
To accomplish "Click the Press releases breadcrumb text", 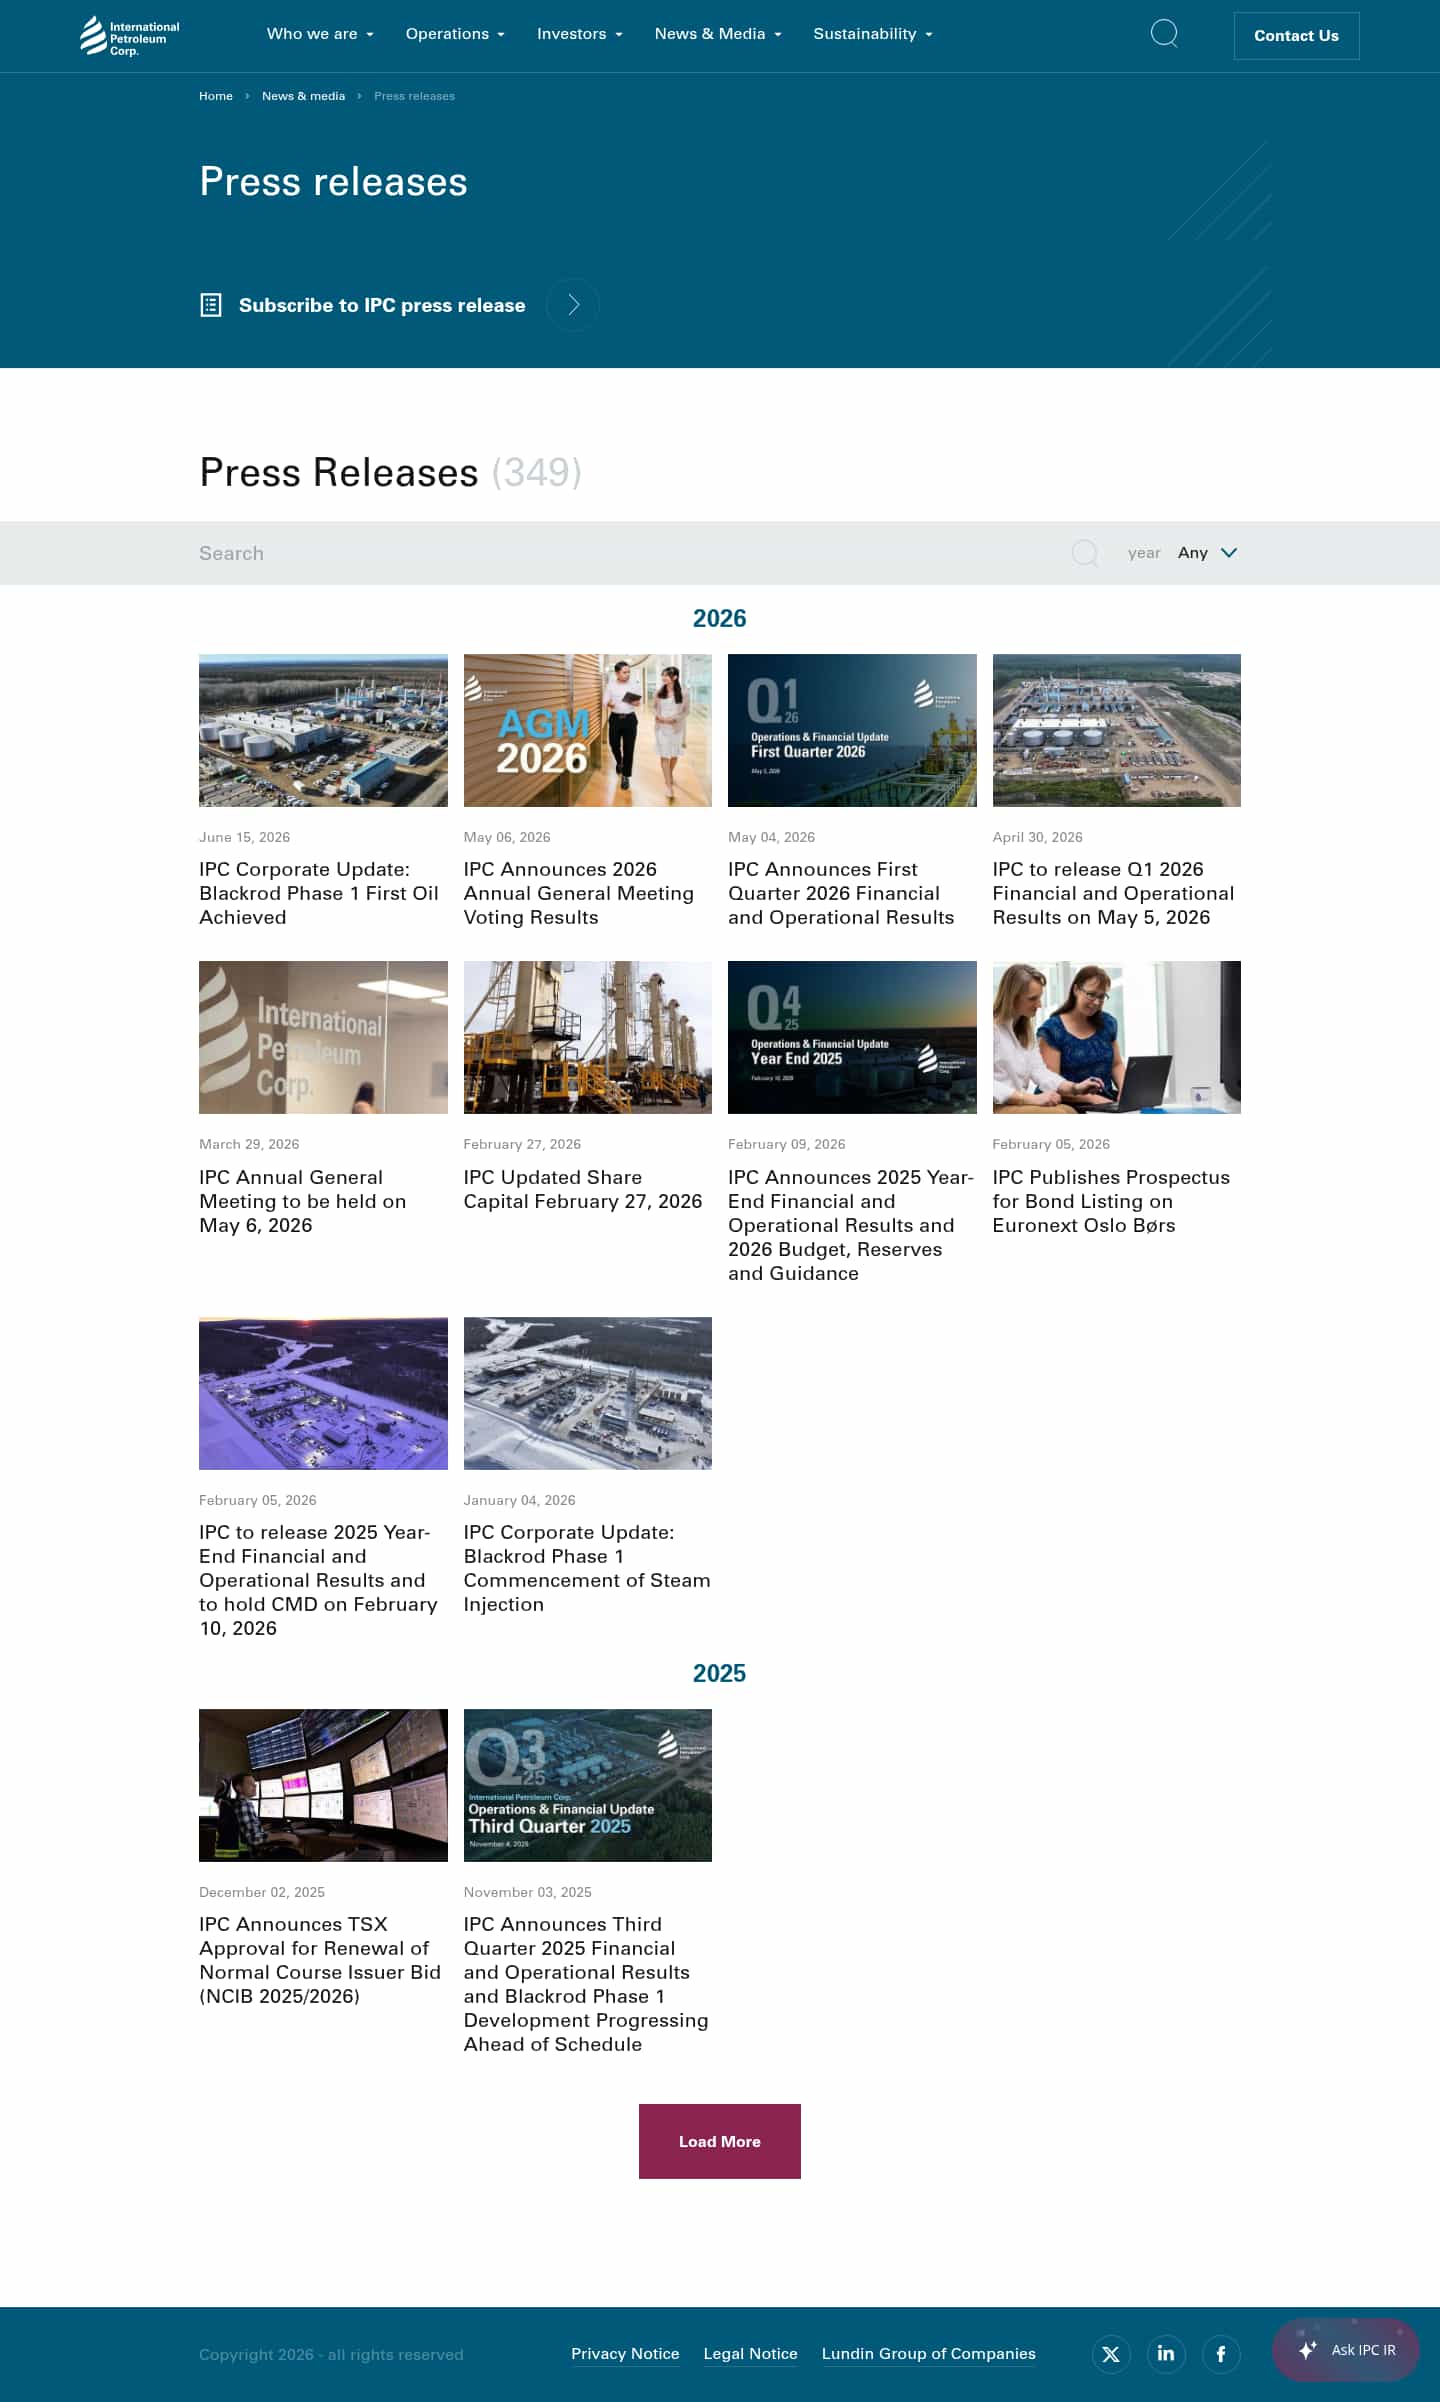I will (x=414, y=96).
